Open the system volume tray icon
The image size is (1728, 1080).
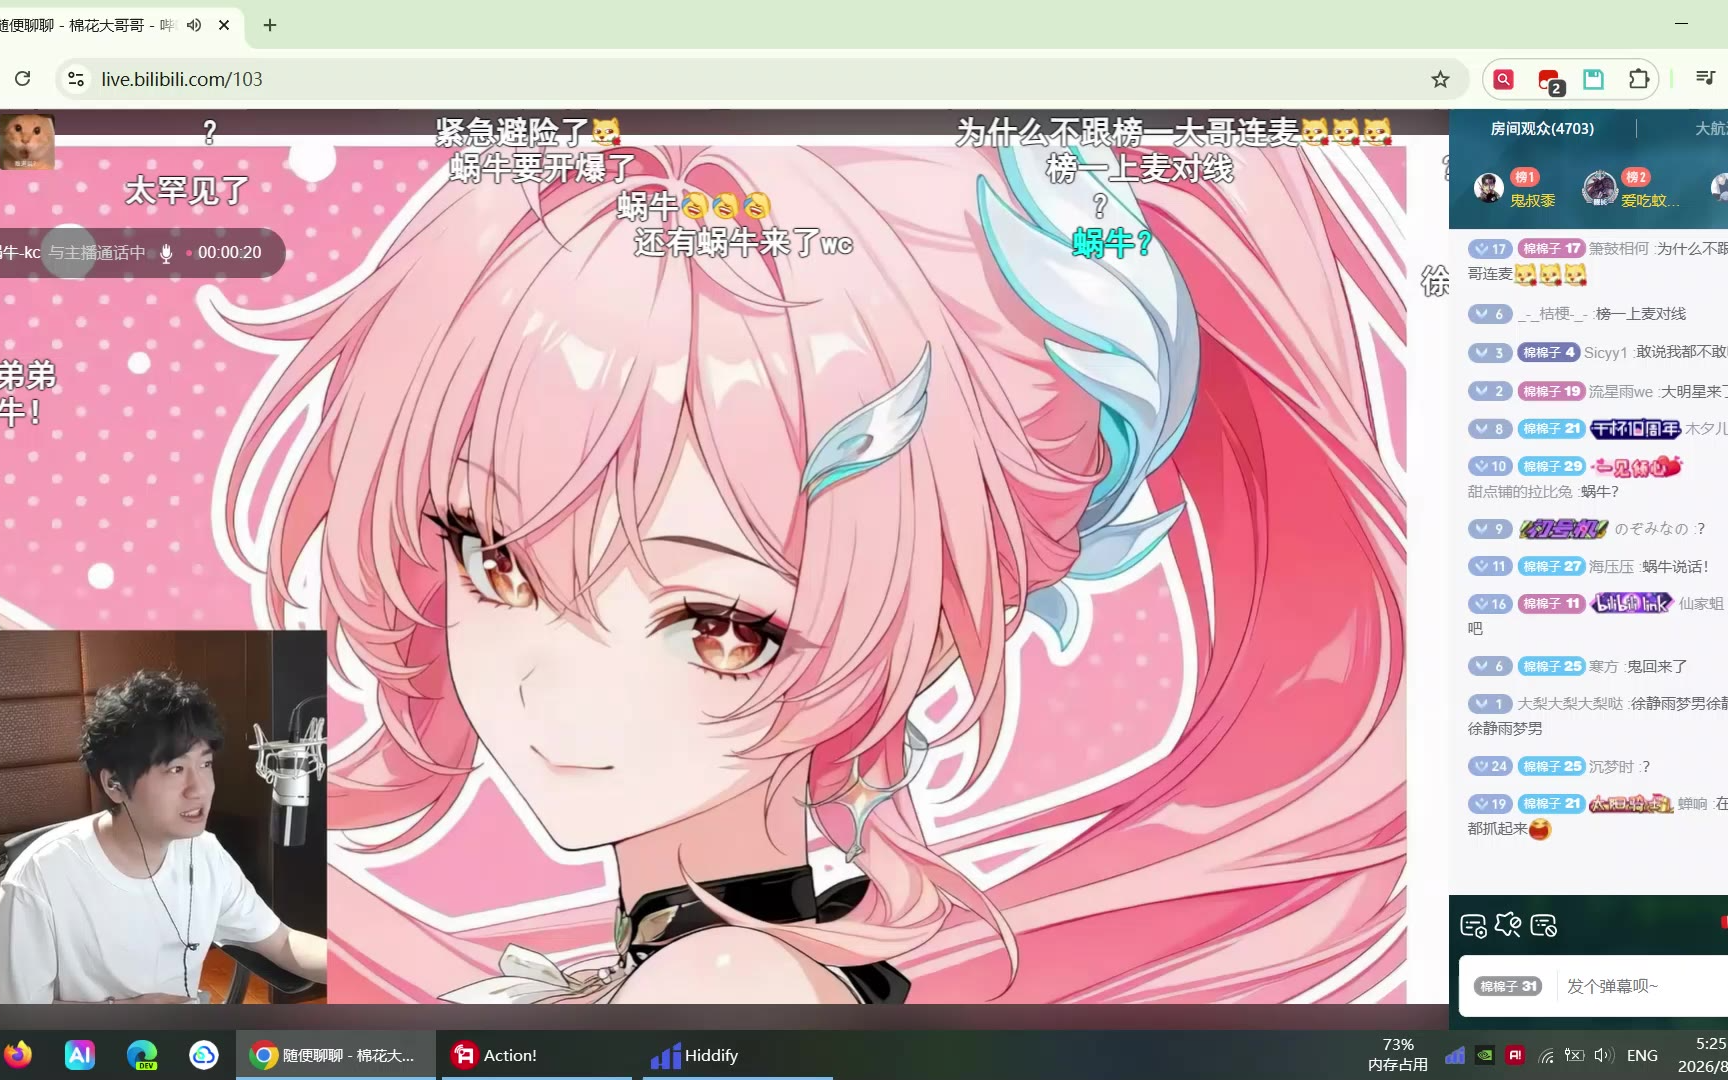click(x=1604, y=1055)
